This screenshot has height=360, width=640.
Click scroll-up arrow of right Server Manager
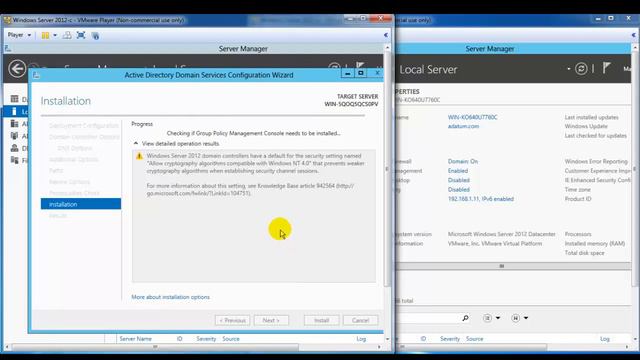tap(635, 48)
